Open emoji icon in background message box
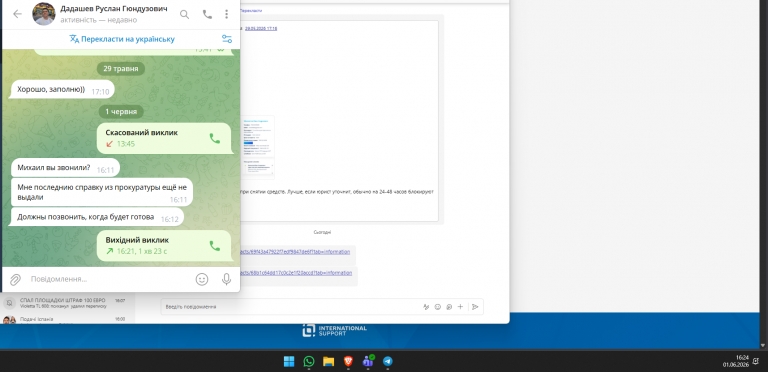Screen dimensions: 768x372 (438, 307)
